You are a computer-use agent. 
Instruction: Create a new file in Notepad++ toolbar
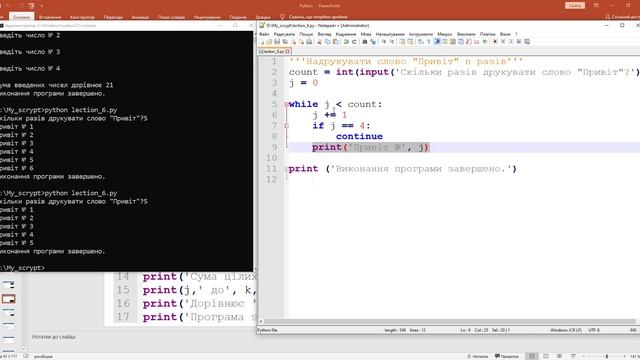coord(262,42)
